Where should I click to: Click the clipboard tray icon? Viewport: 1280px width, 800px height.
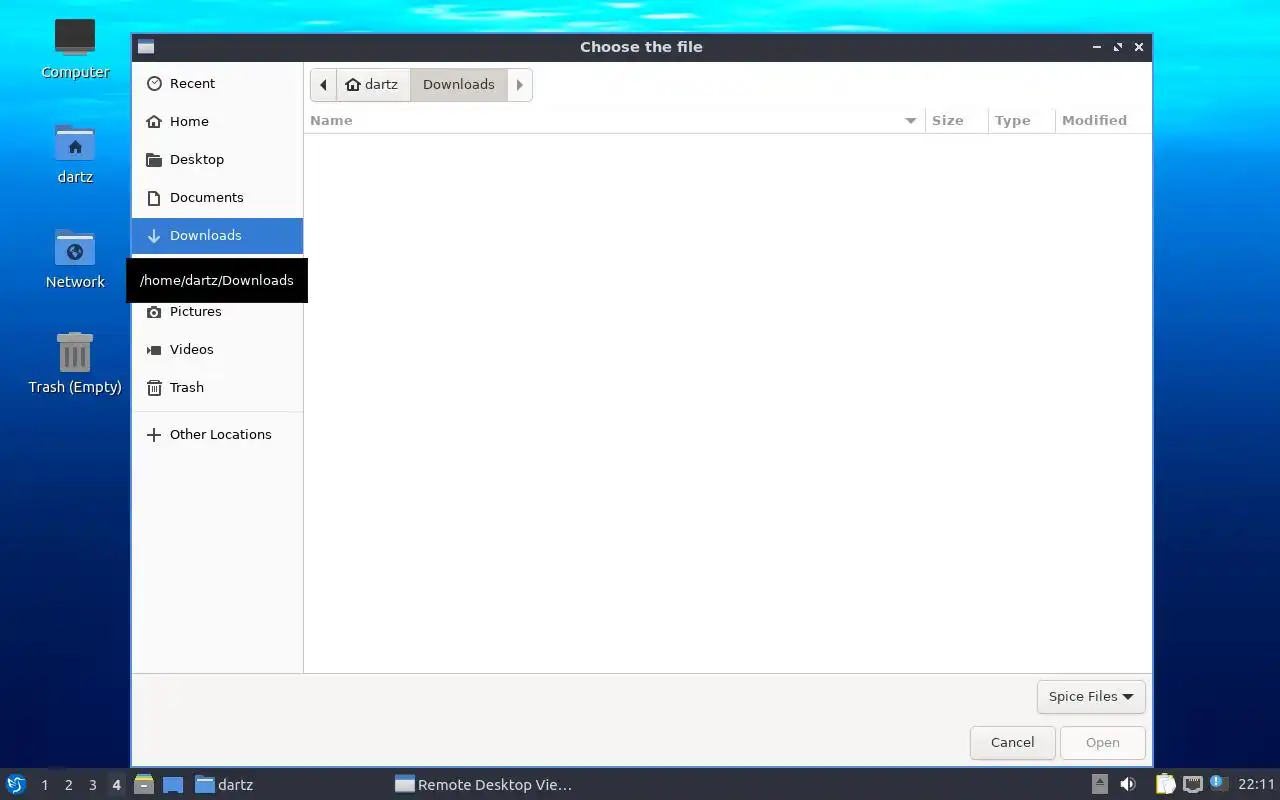[x=1165, y=785]
